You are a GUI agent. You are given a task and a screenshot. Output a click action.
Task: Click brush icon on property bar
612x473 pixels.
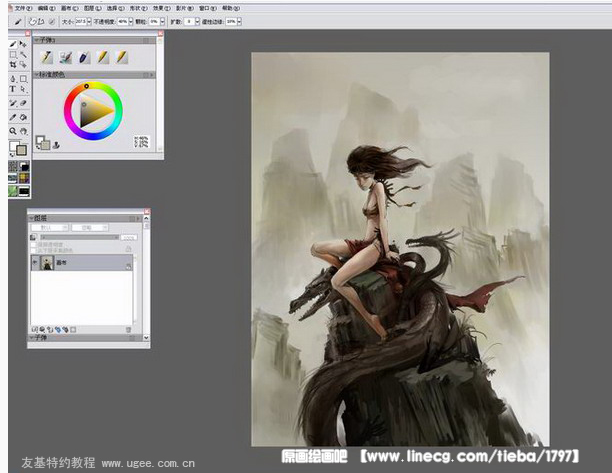pos(18,22)
